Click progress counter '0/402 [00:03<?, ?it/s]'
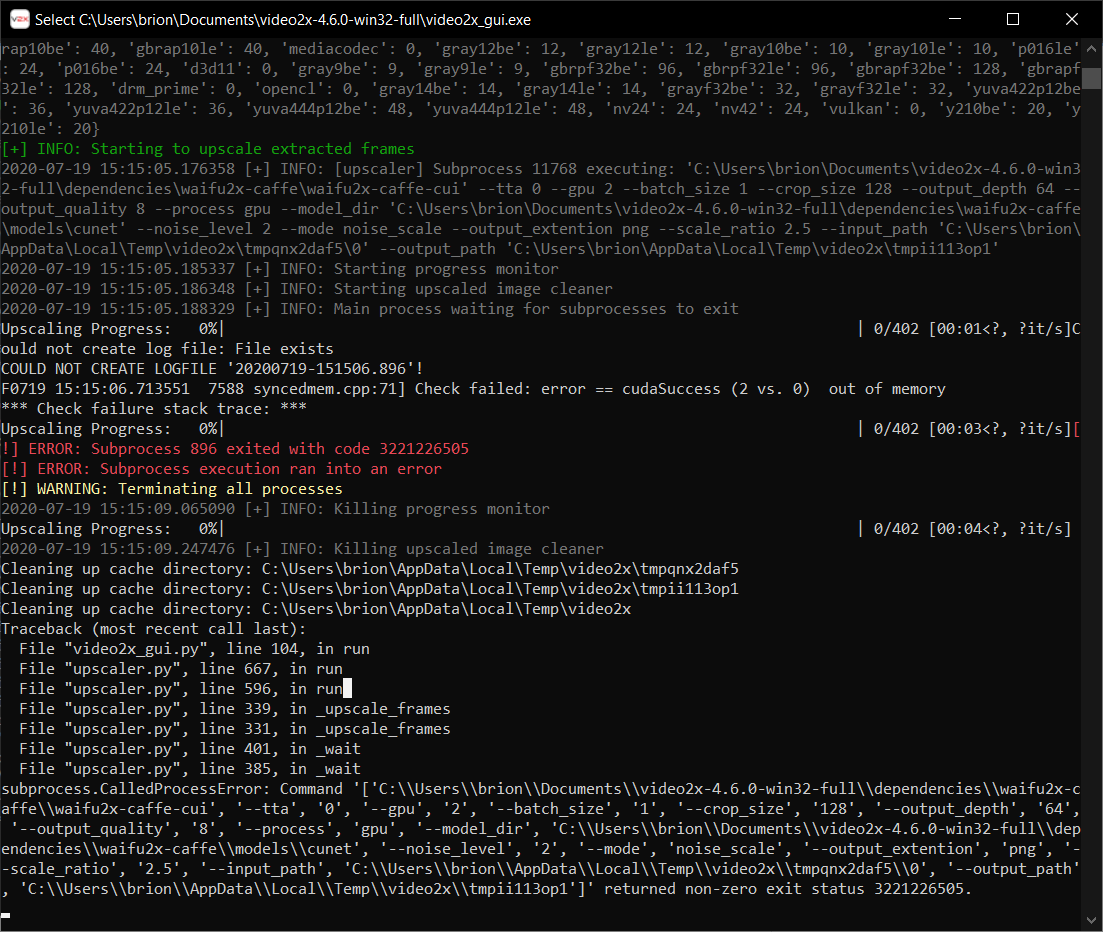The height and width of the screenshot is (932, 1103). pyautogui.click(x=972, y=429)
